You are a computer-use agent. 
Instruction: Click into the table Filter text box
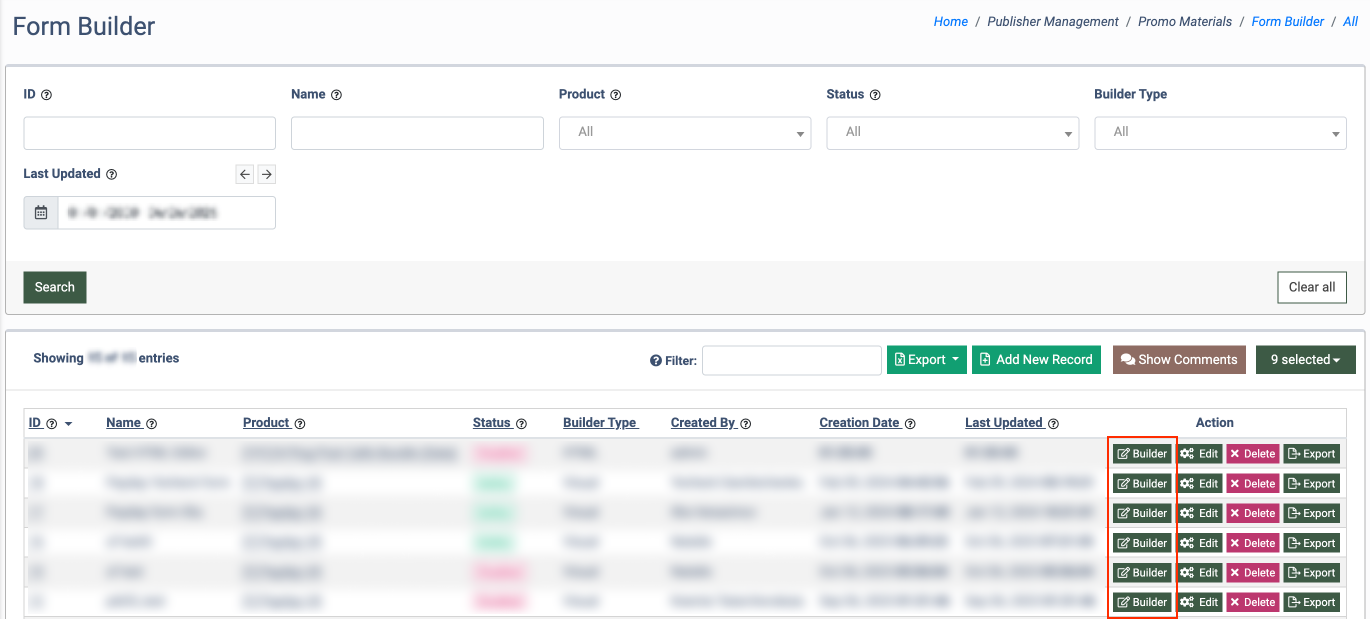pos(791,360)
